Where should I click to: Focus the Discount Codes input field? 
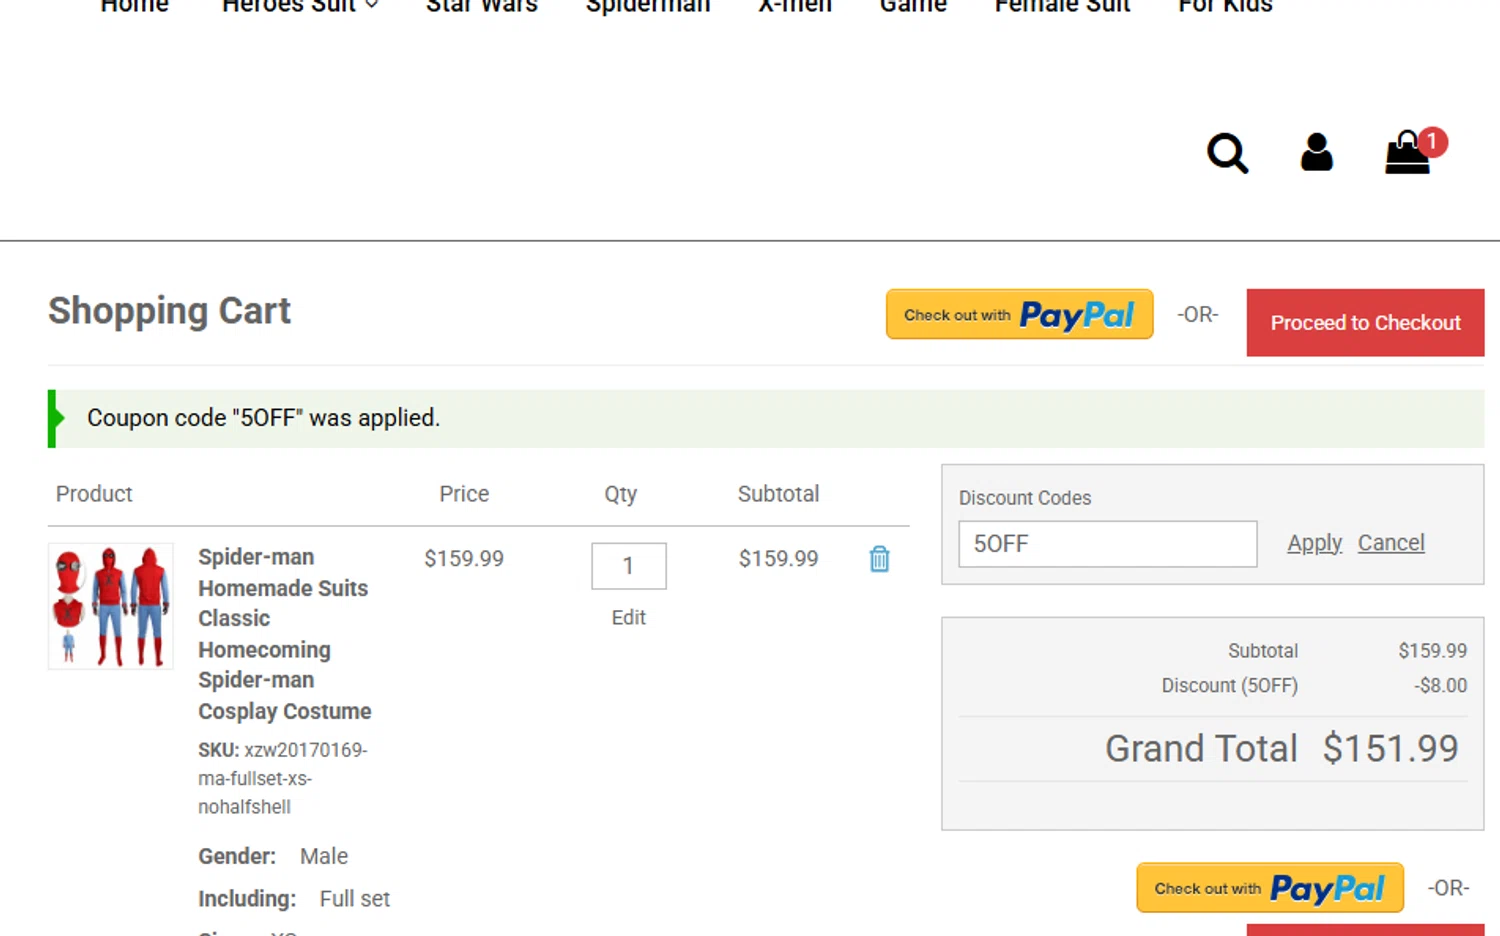[1107, 544]
